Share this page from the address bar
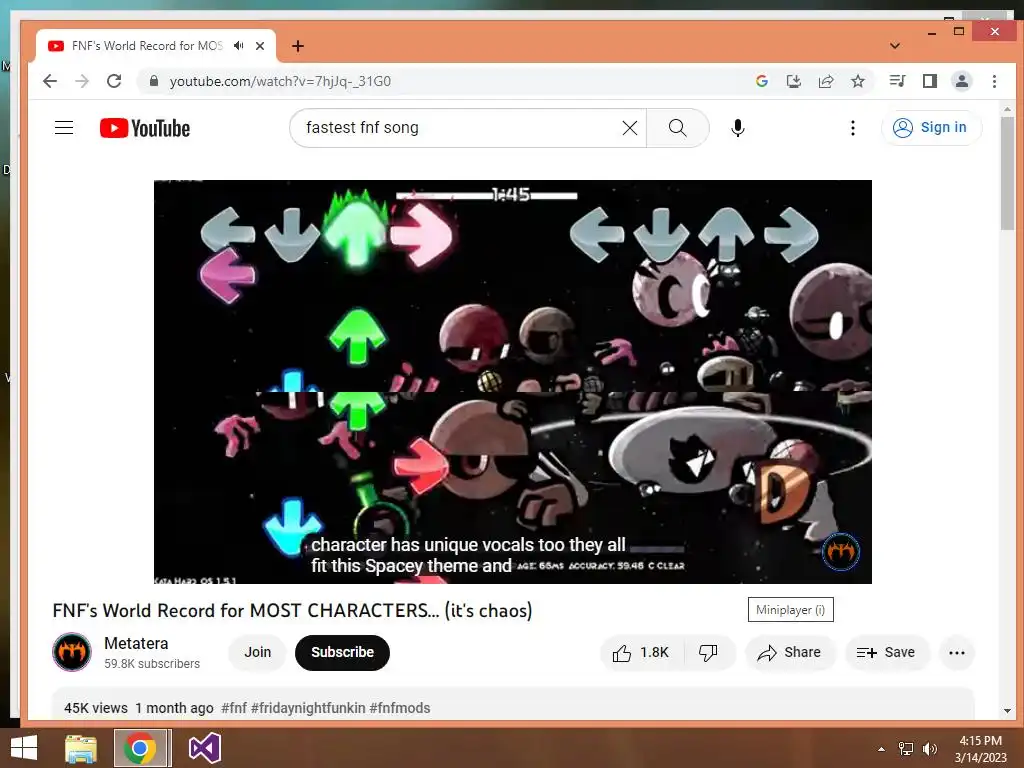The width and height of the screenshot is (1024, 768). coord(825,81)
